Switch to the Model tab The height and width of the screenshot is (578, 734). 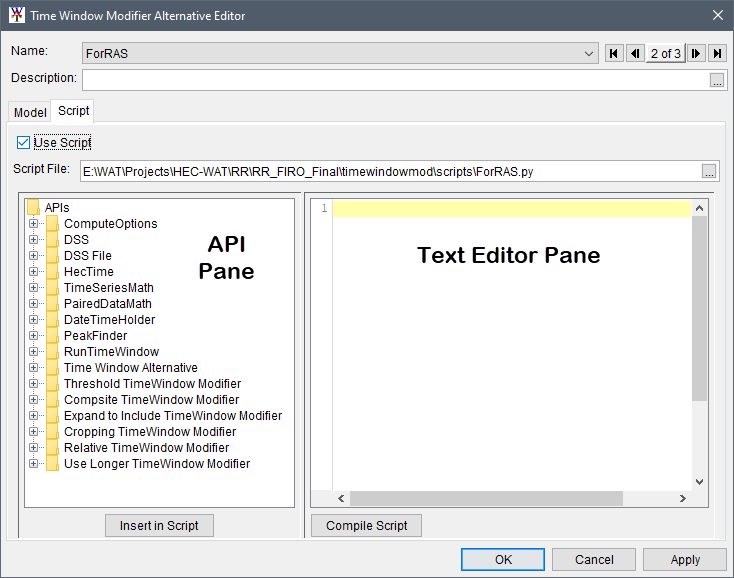click(29, 112)
